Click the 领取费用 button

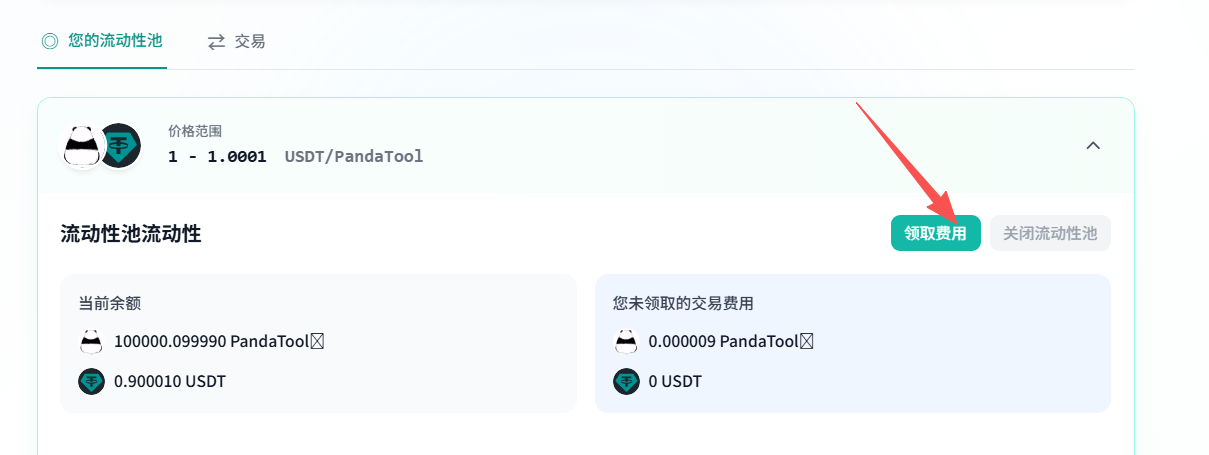pyautogui.click(x=935, y=233)
